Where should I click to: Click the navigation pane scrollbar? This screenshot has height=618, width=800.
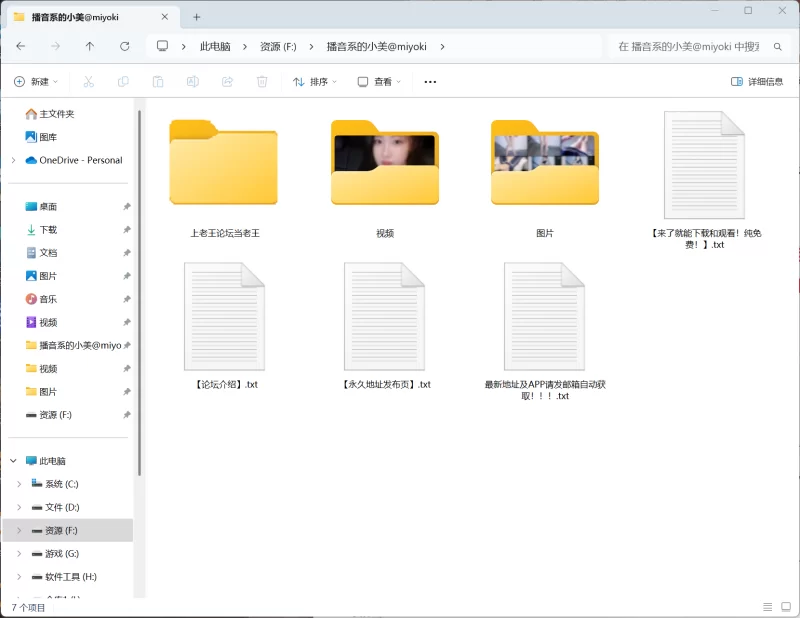(139, 293)
